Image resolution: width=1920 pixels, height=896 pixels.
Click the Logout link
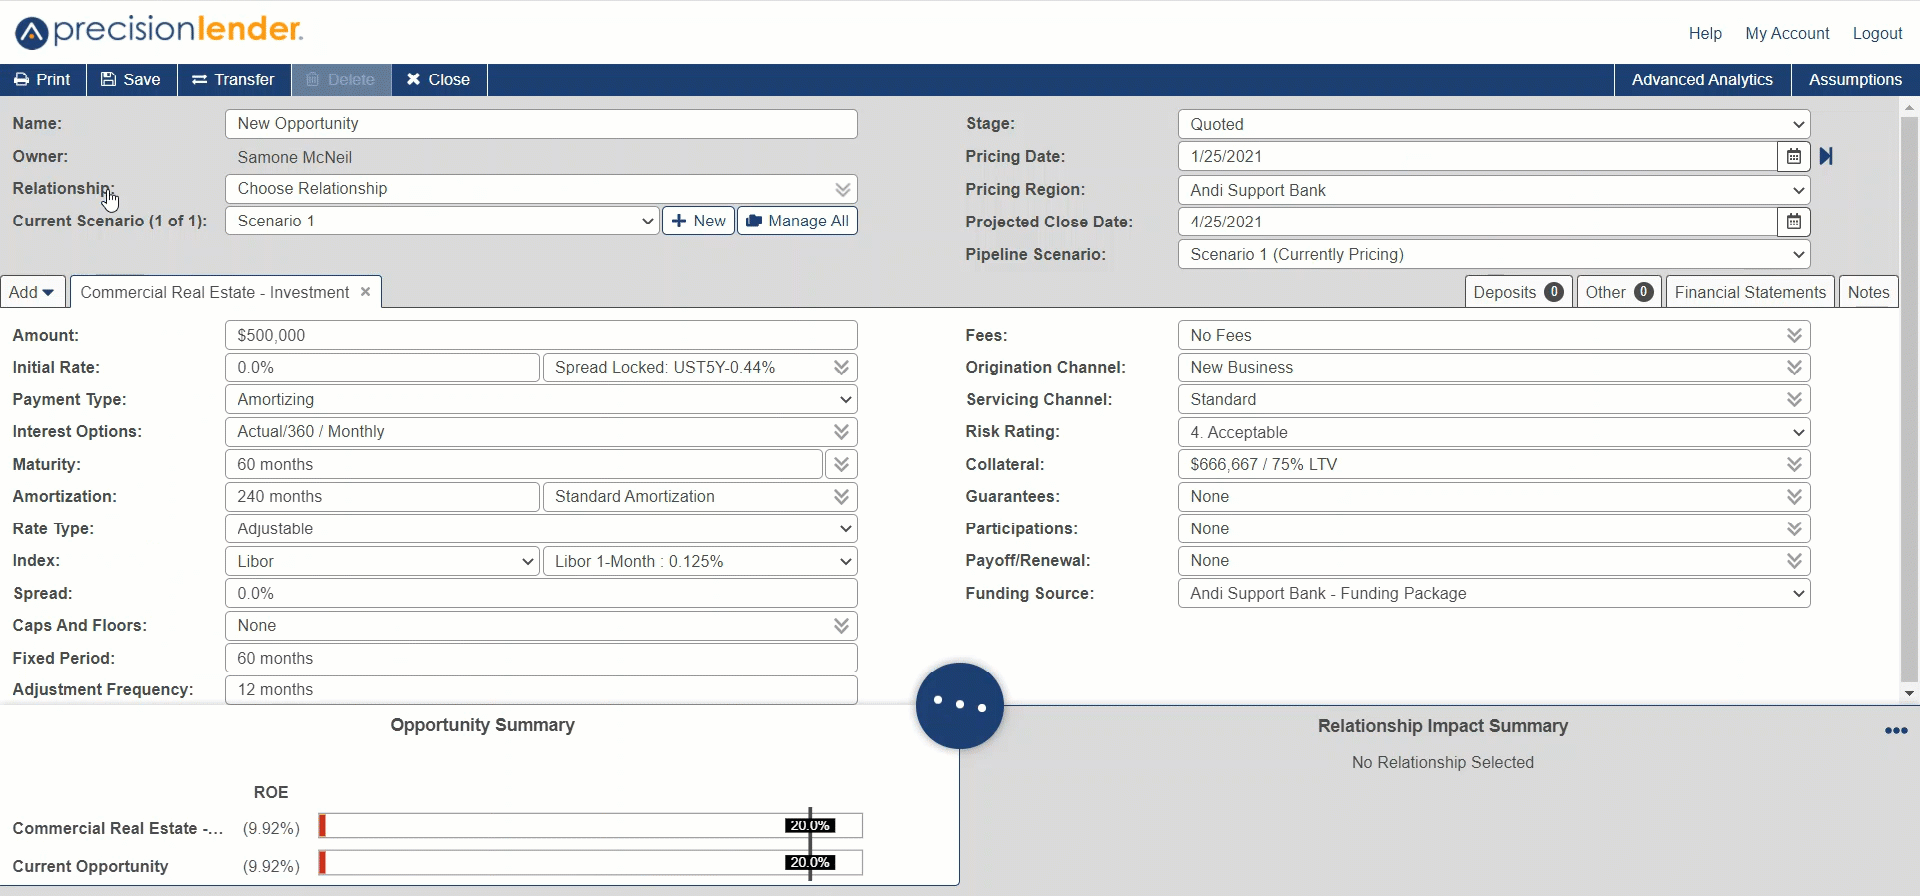[1877, 33]
